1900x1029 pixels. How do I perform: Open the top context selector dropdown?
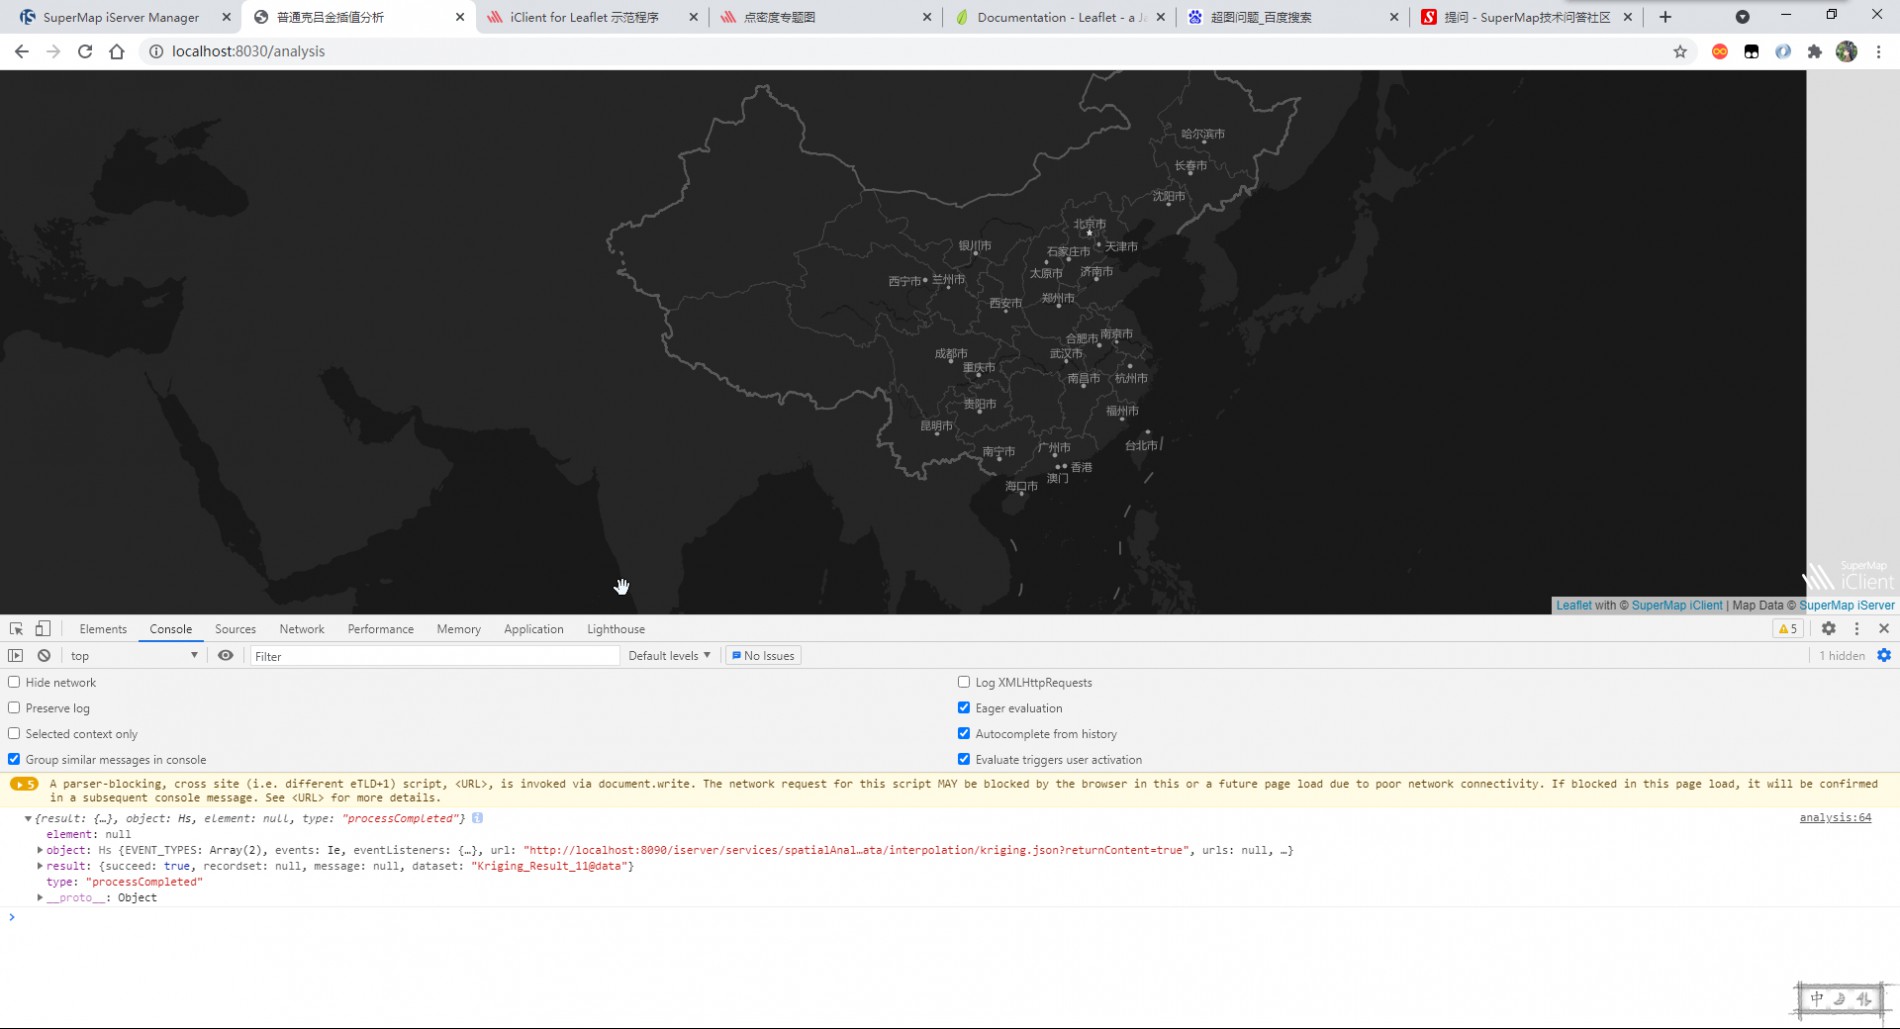tap(134, 656)
